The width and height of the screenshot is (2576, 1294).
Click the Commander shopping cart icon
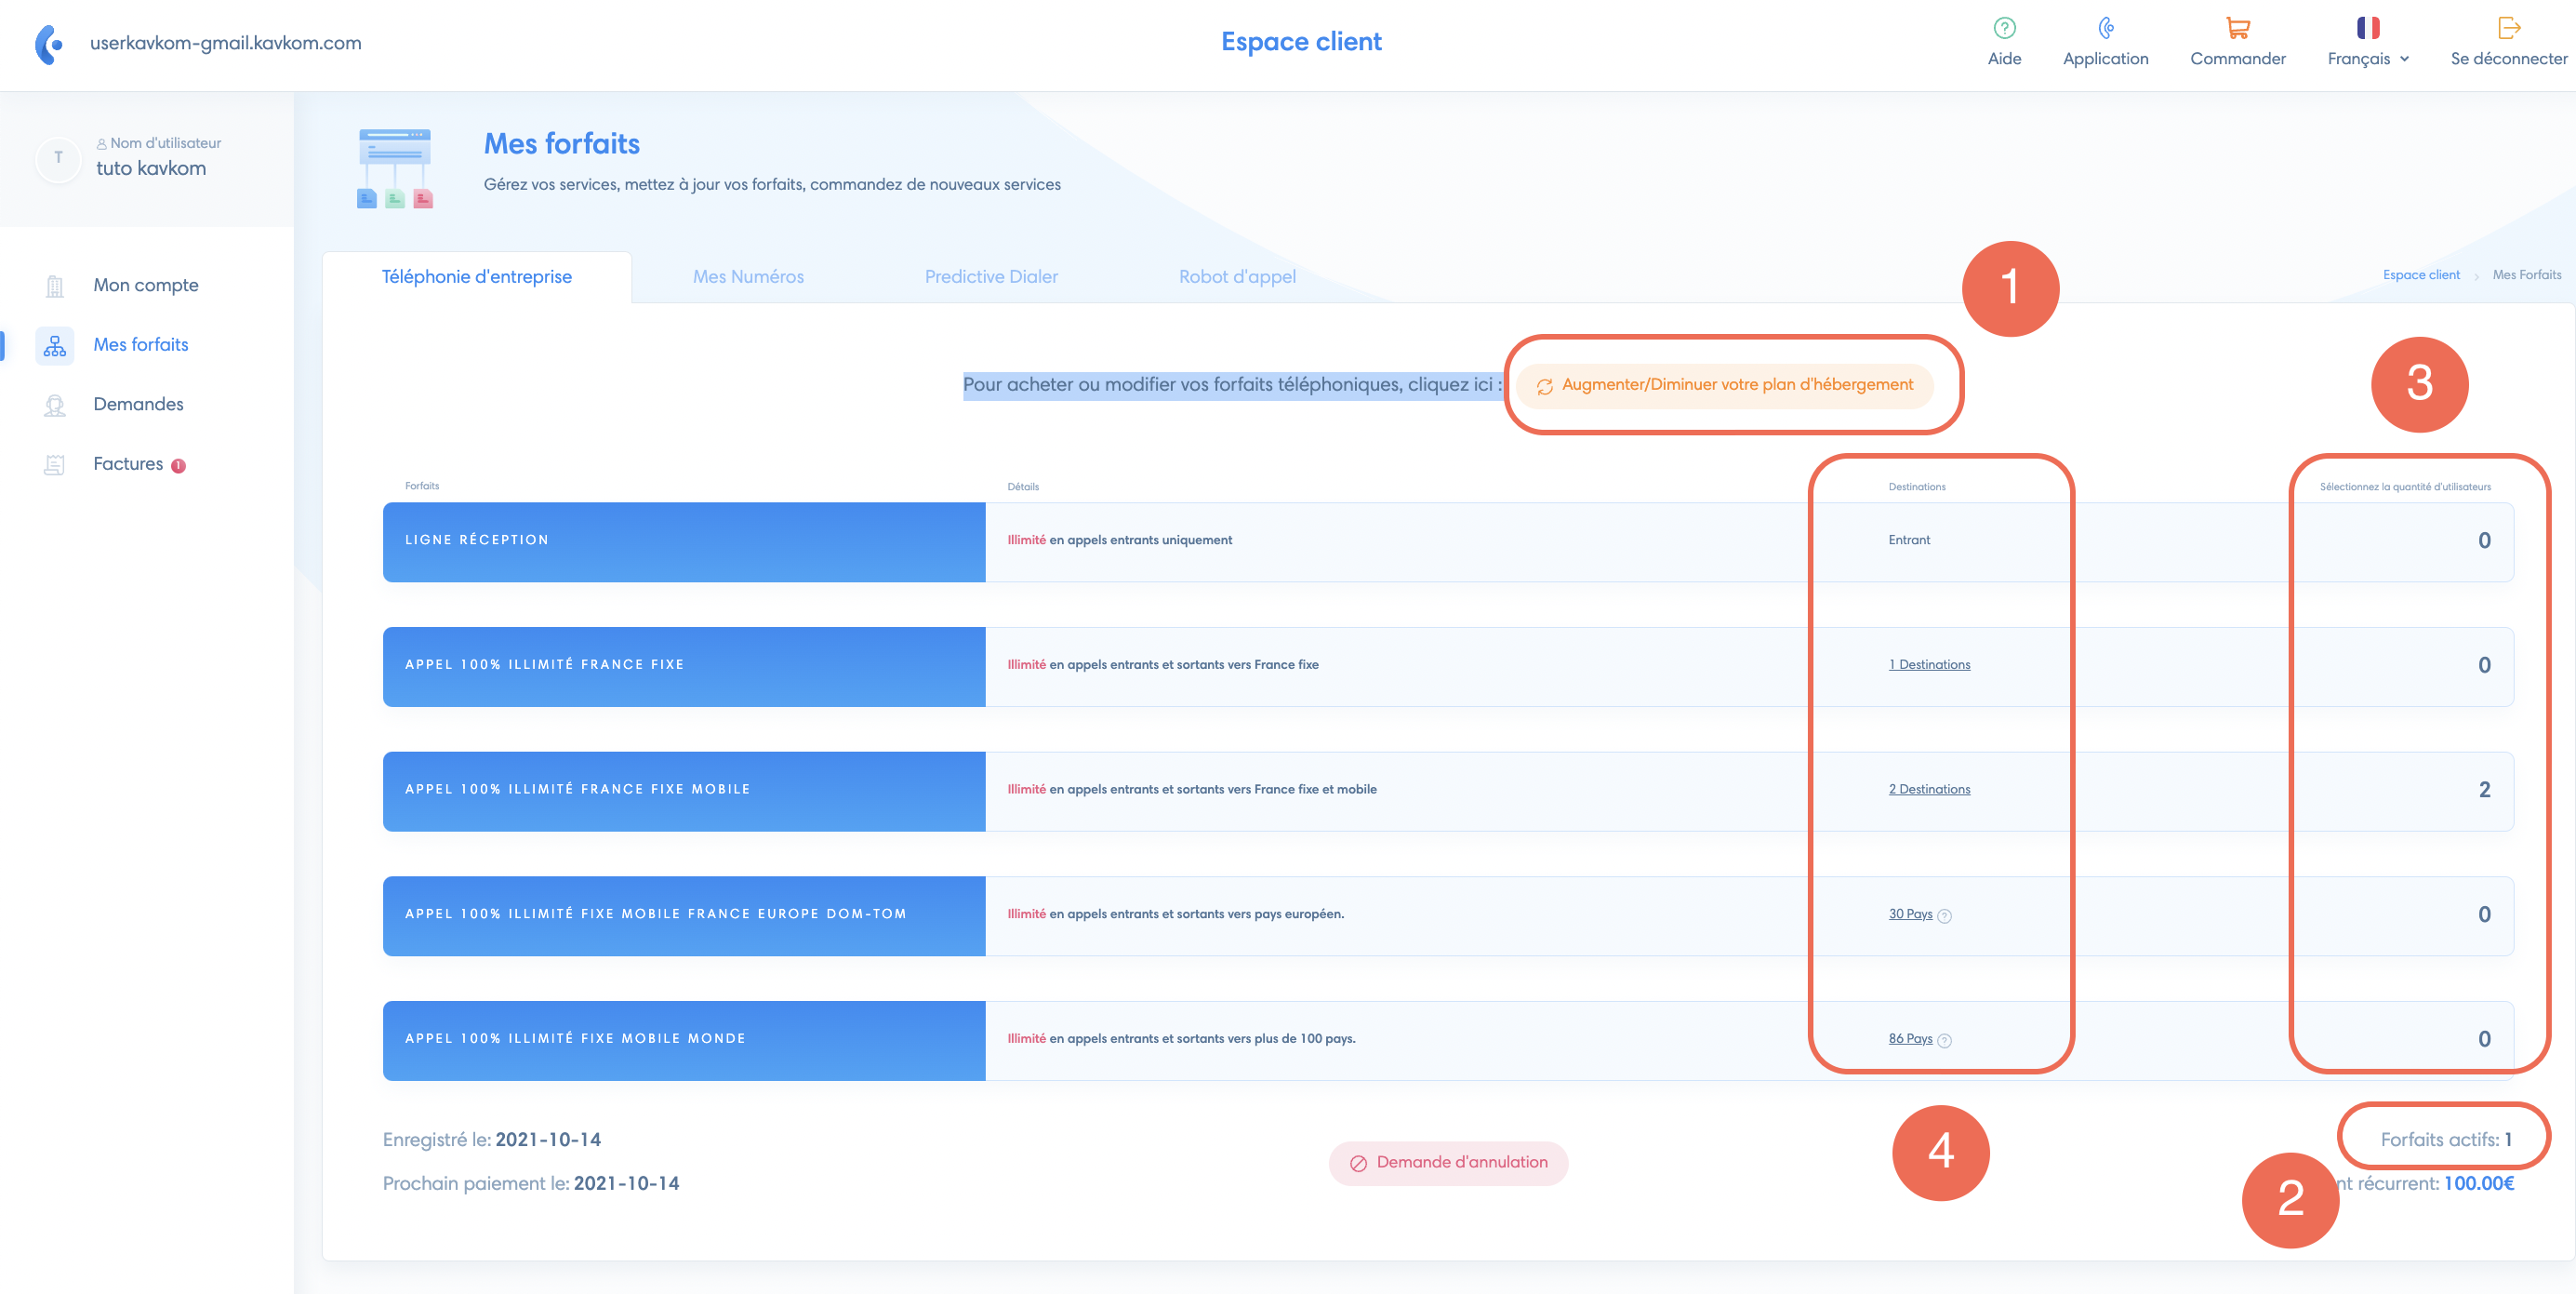click(2237, 28)
